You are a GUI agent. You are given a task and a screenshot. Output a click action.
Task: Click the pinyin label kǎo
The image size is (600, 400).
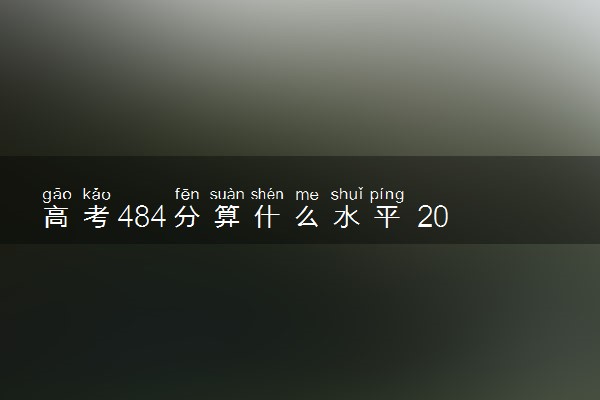[x=96, y=194]
